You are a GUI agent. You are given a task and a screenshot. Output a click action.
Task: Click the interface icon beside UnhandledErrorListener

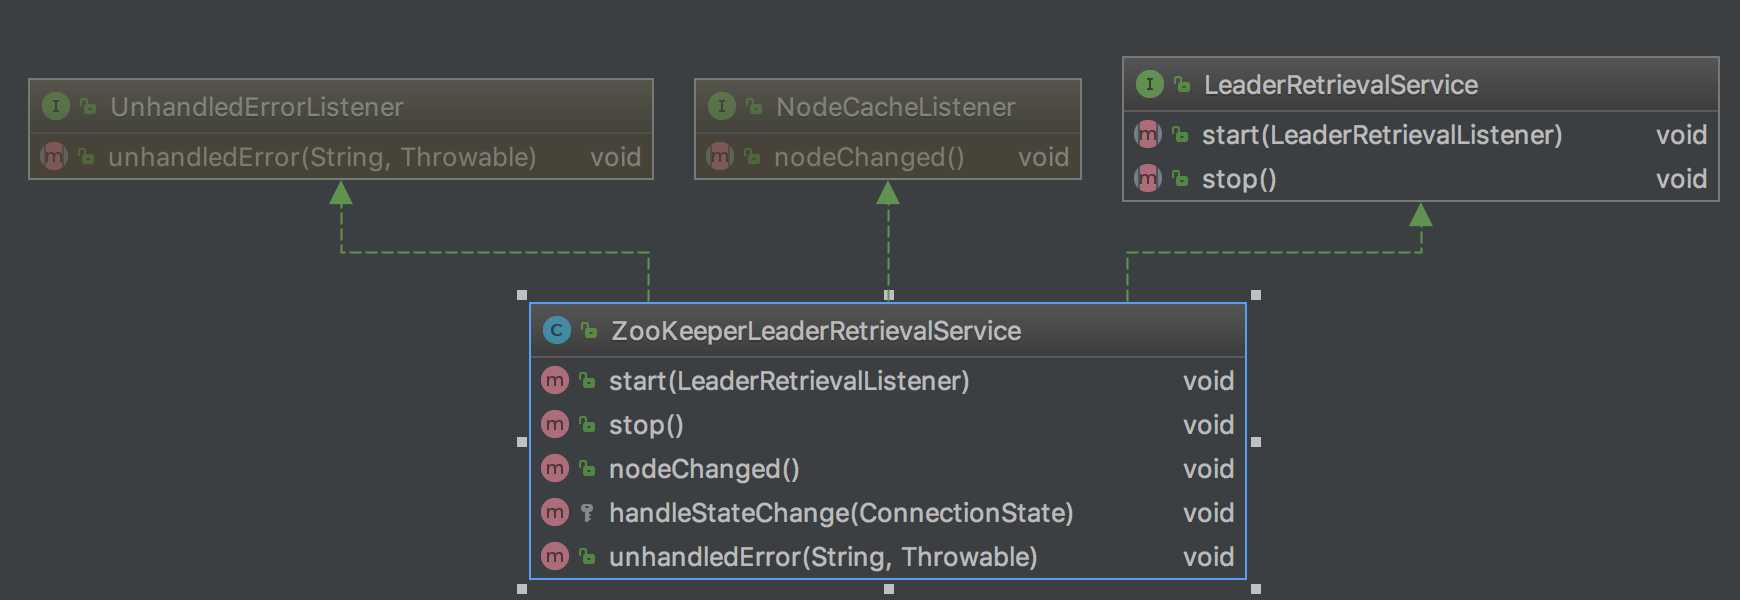click(56, 106)
